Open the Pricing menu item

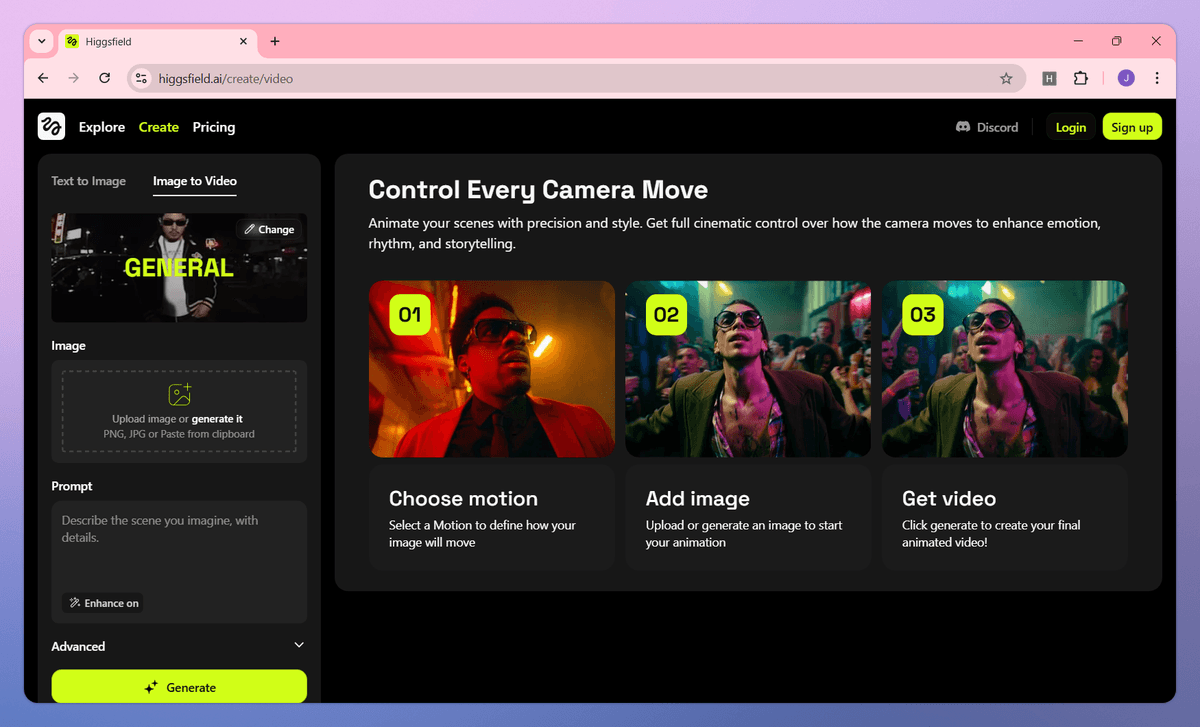click(214, 127)
